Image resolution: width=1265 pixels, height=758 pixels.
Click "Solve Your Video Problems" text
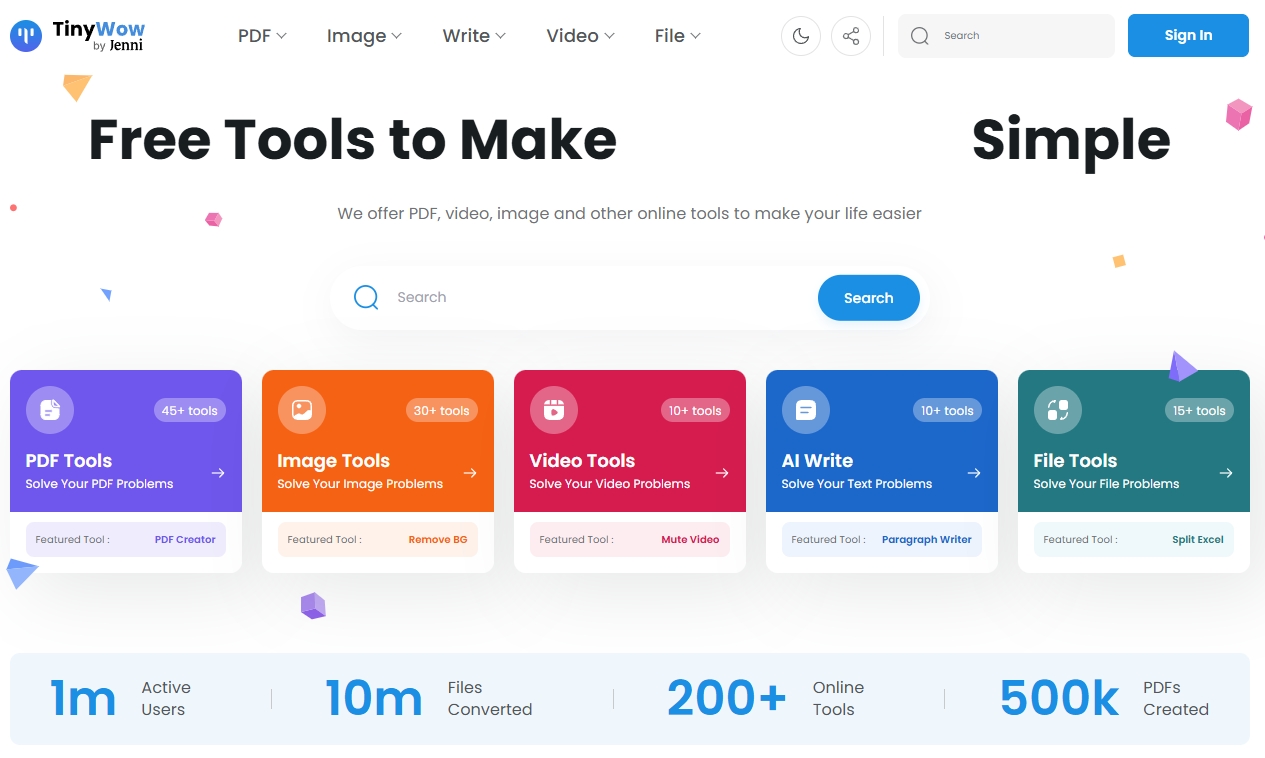[x=609, y=484]
